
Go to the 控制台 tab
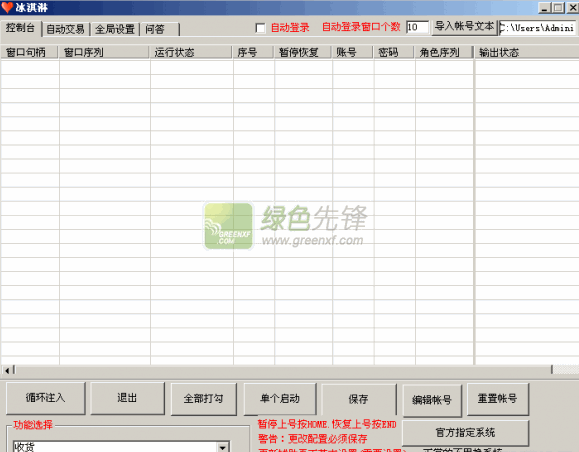[x=21, y=28]
